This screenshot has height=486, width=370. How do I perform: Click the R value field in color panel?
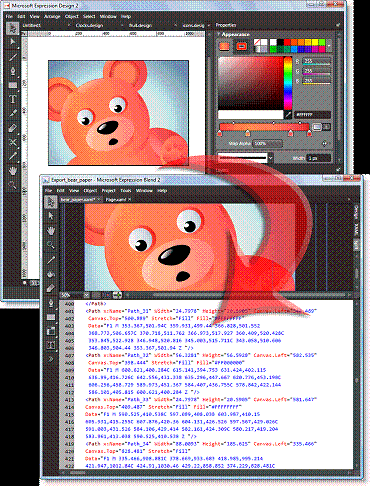click(317, 61)
